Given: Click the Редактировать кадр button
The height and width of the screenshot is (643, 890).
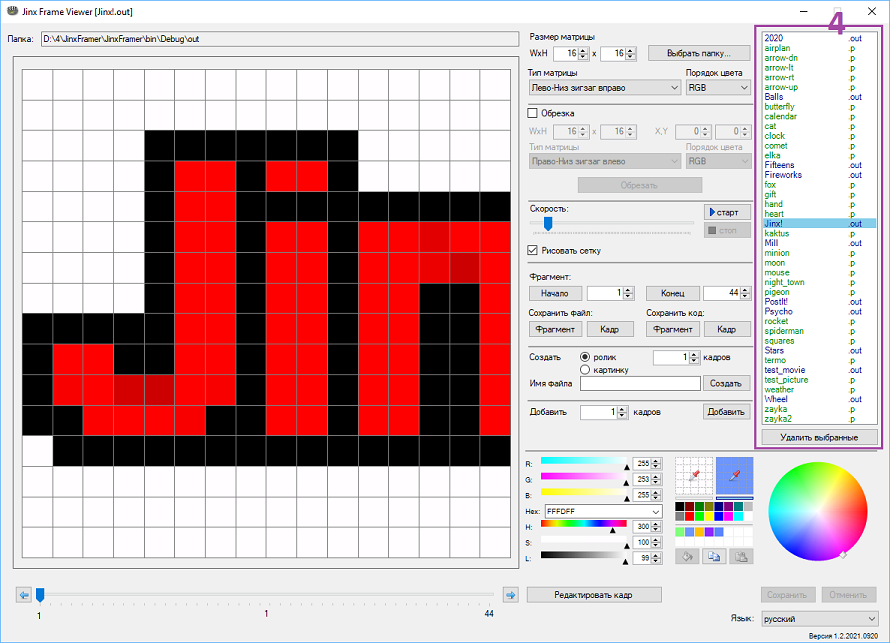Looking at the screenshot, I should point(594,595).
